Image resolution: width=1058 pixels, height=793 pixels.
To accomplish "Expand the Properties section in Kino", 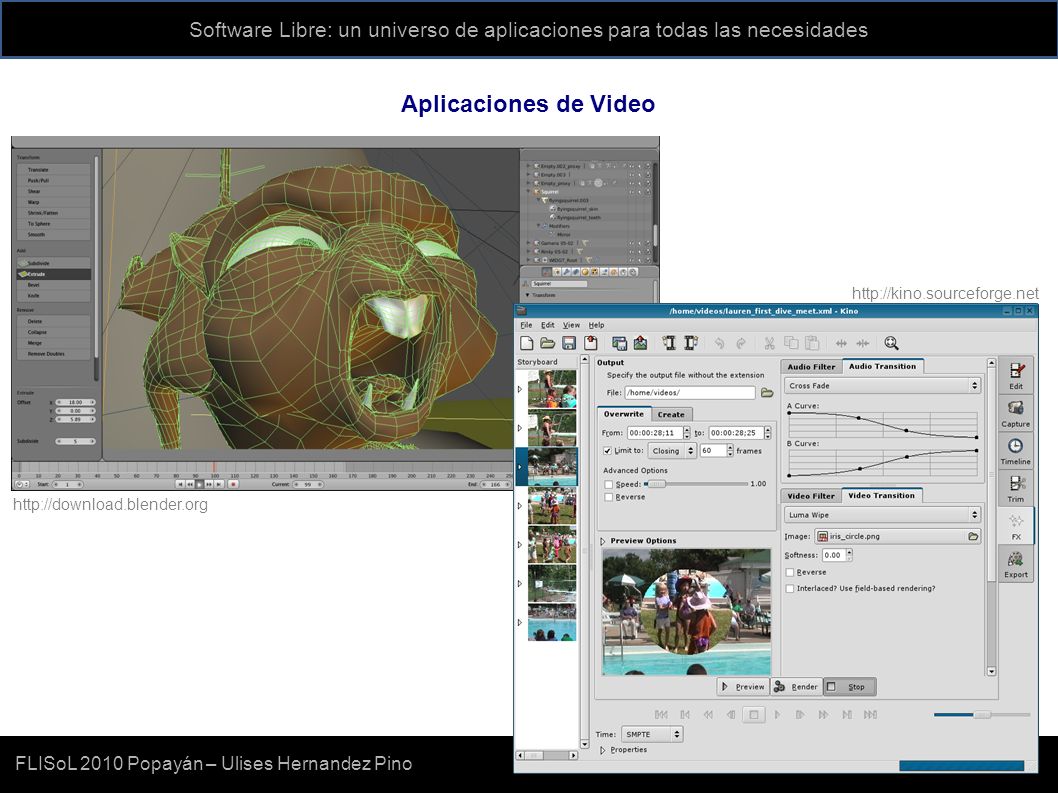I will (603, 750).
